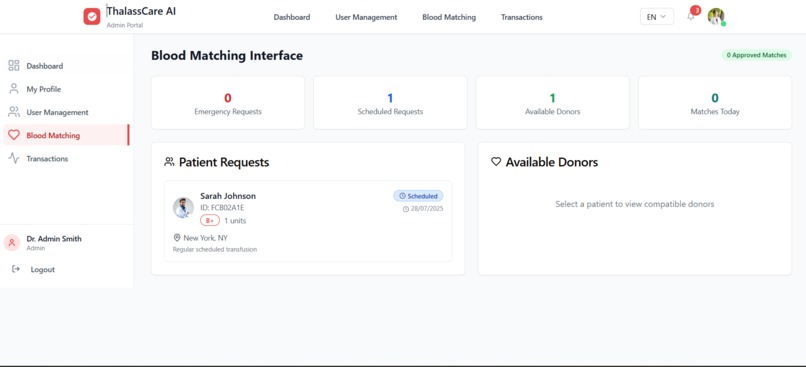Click the B+ blood type tag
This screenshot has width=806, height=367.
[210, 221]
